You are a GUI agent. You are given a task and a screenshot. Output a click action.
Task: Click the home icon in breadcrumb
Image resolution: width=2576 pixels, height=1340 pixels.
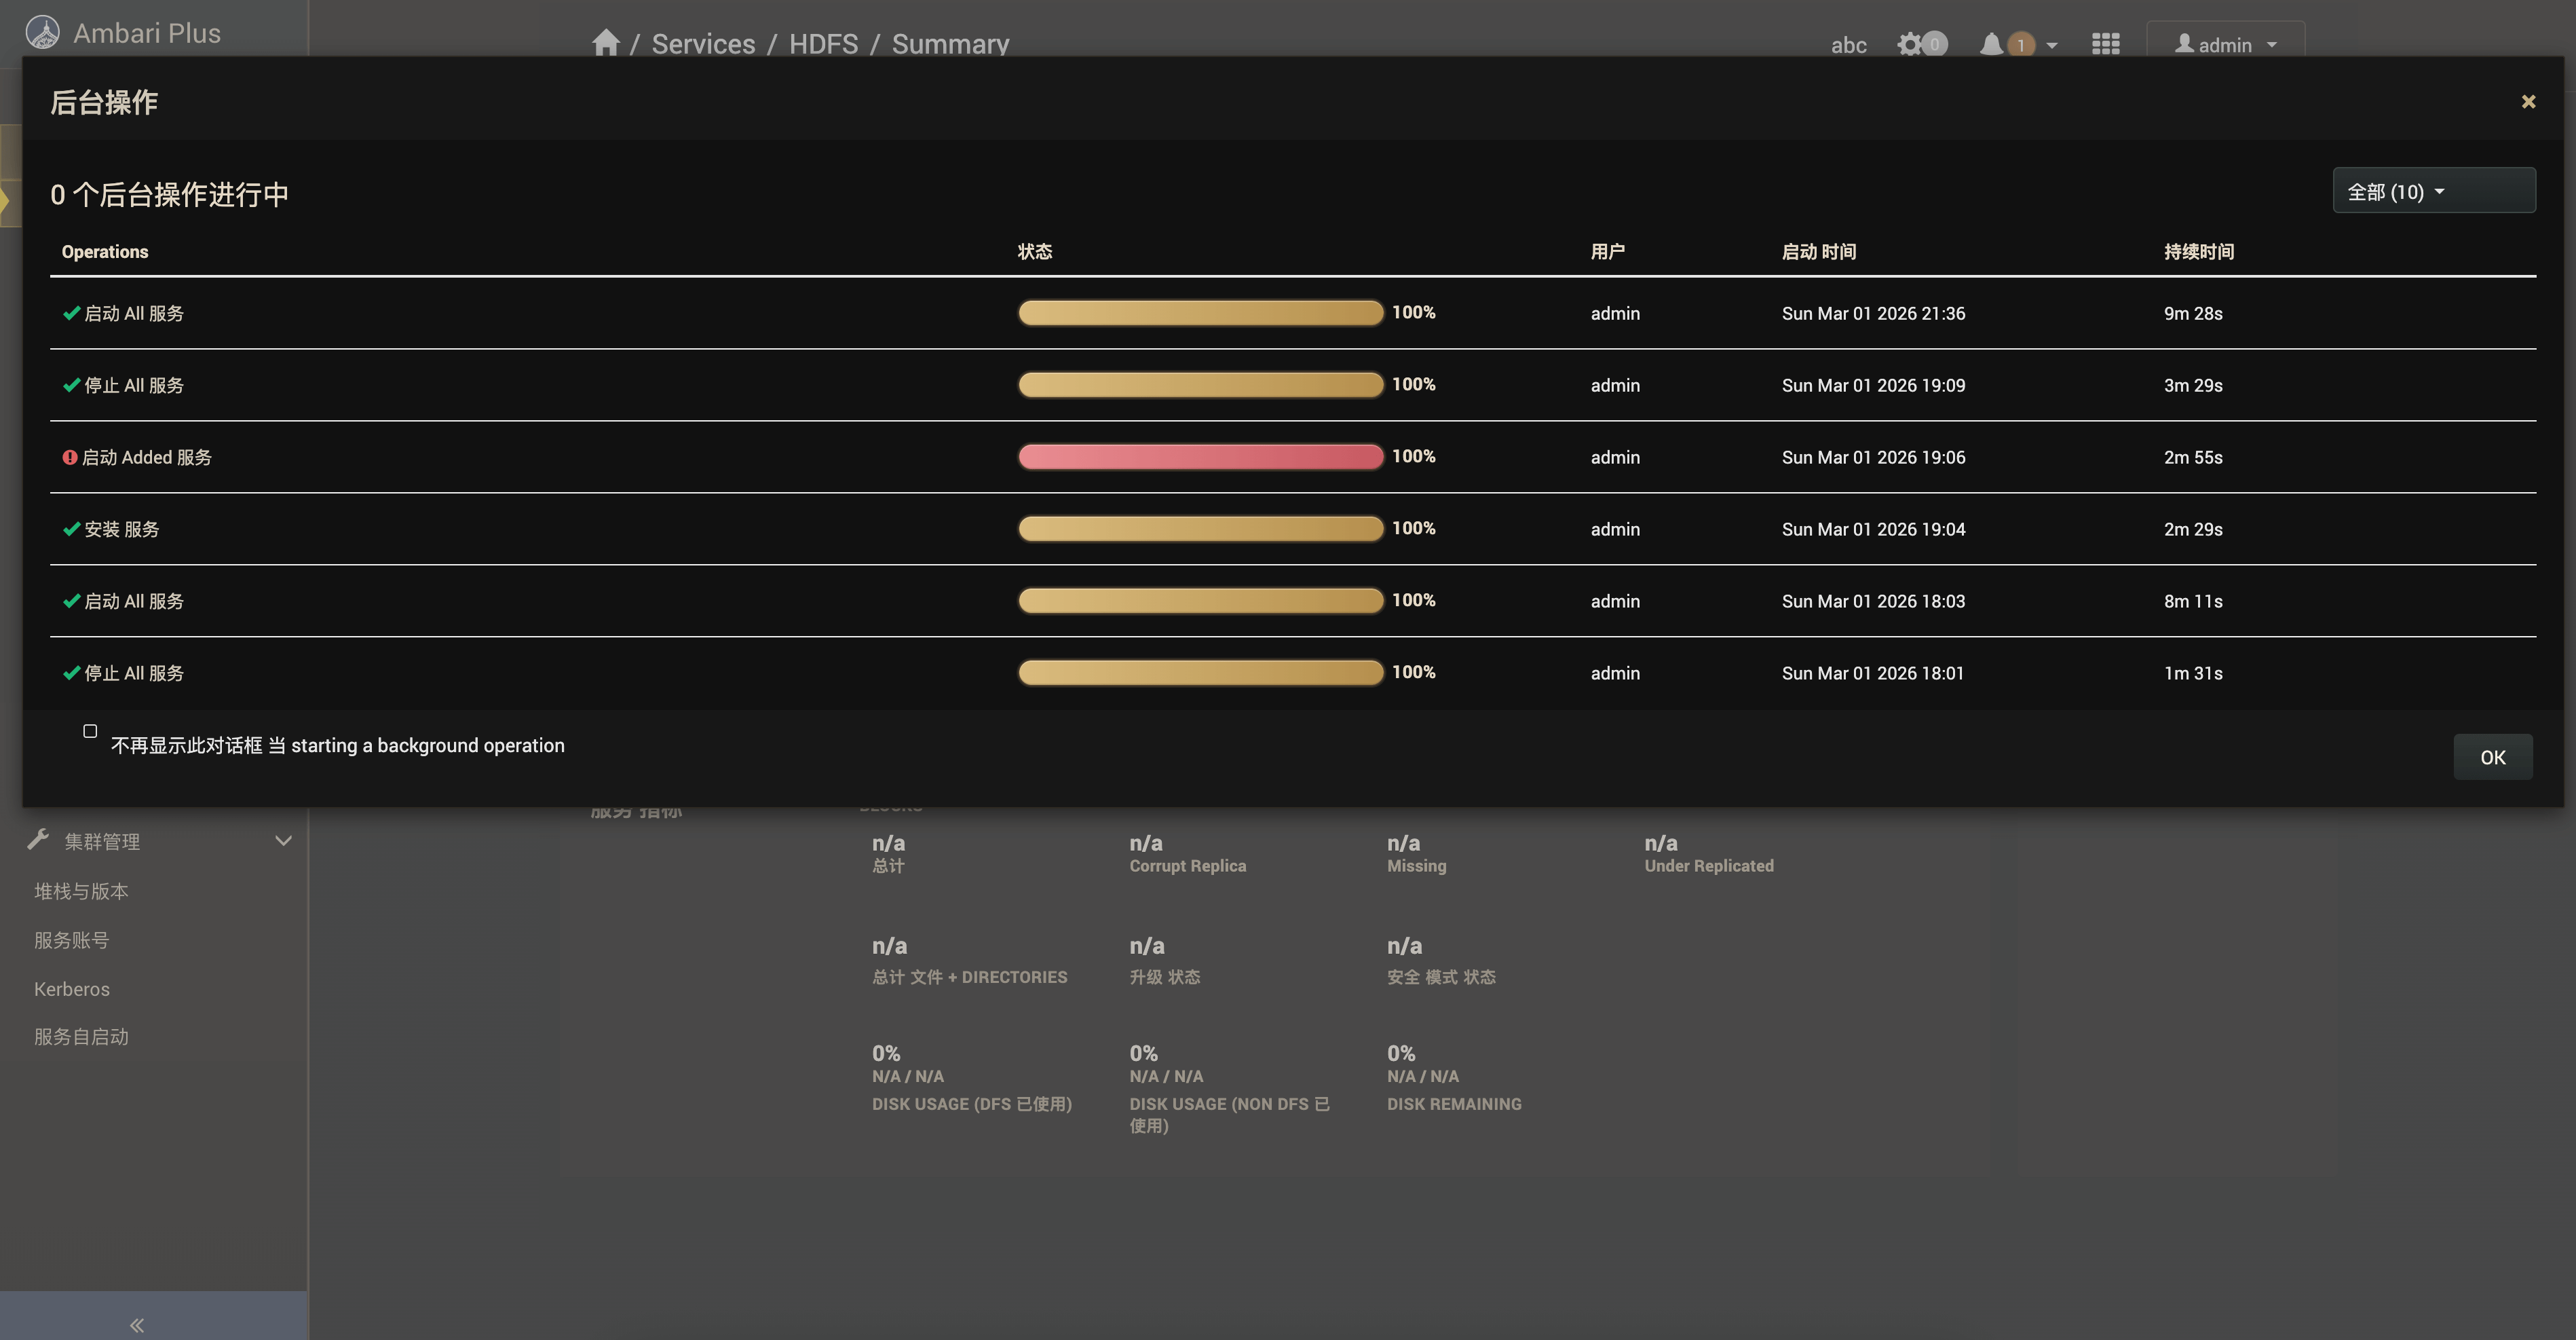(605, 43)
